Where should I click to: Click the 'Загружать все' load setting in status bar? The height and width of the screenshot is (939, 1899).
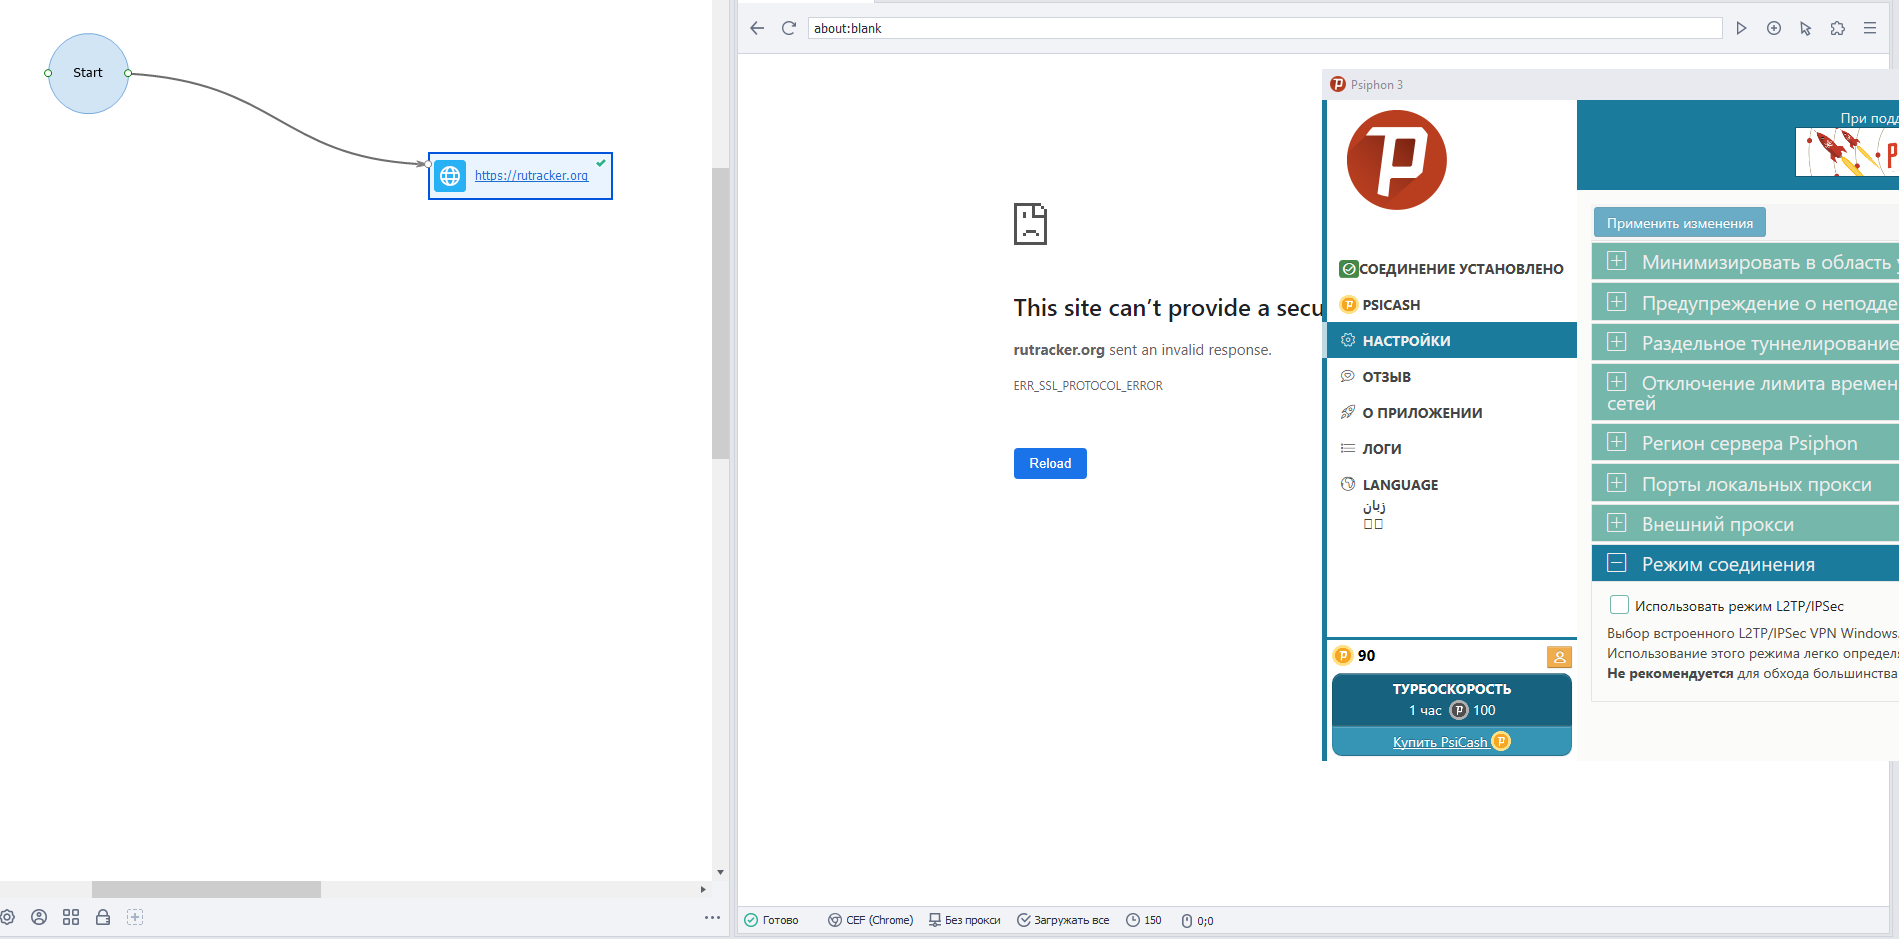click(1063, 920)
